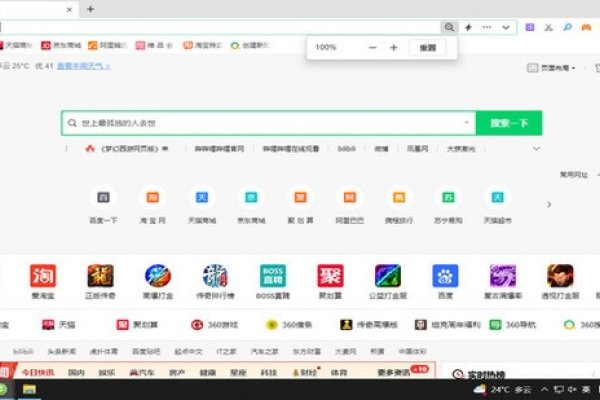Open the page layout dropdown
The image size is (600, 400).
pyautogui.click(x=551, y=68)
